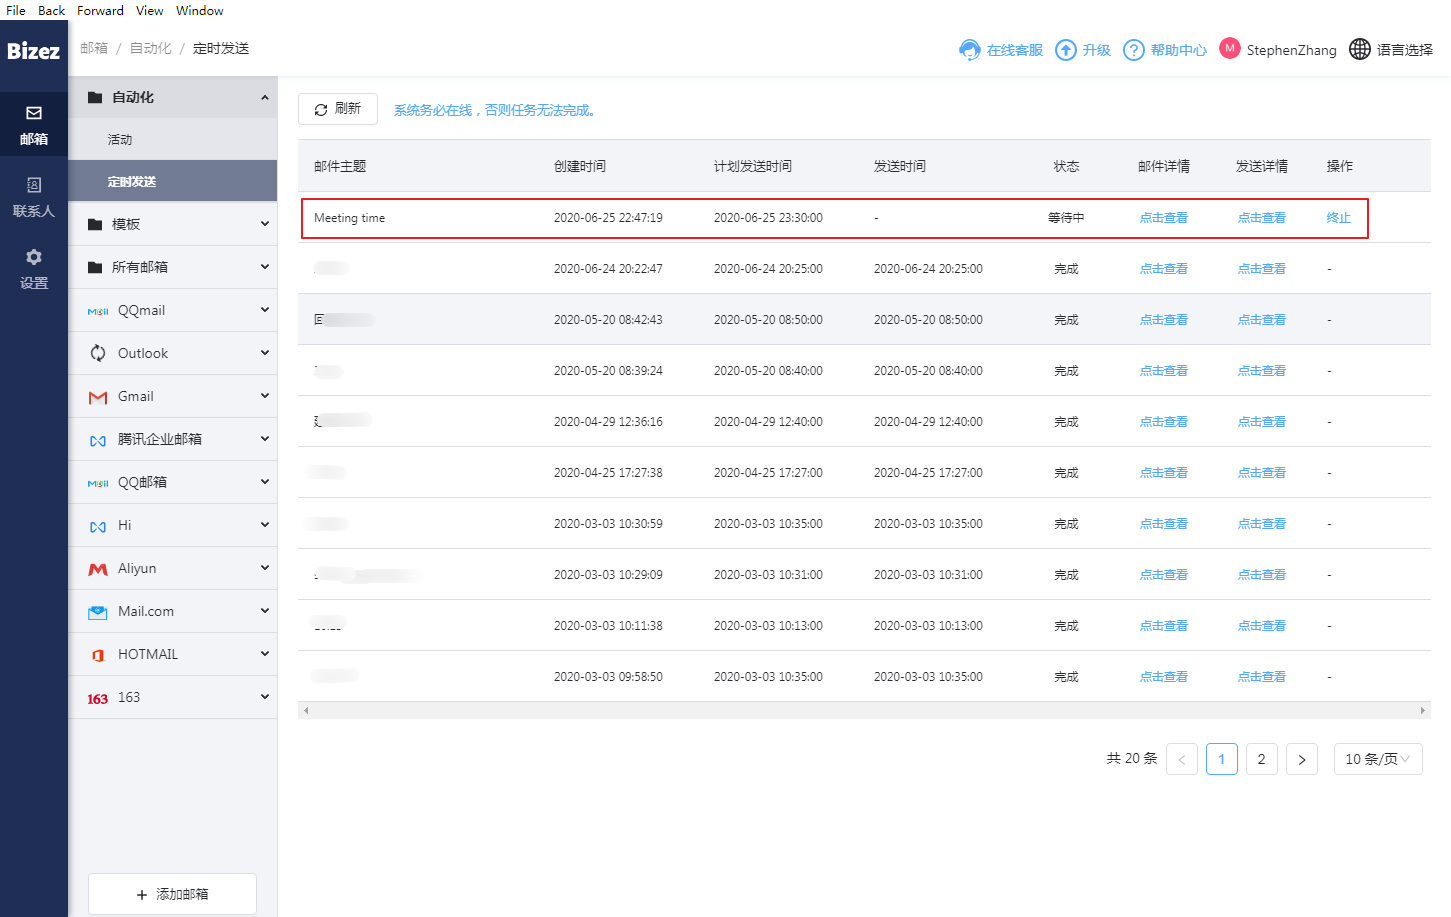Screen dimensions: 1451x917
Task: Click the previous page arrow
Action: [1182, 759]
